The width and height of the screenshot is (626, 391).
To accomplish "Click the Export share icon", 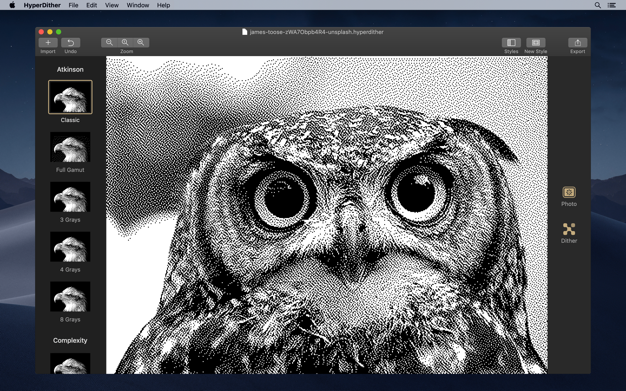I will 578,43.
